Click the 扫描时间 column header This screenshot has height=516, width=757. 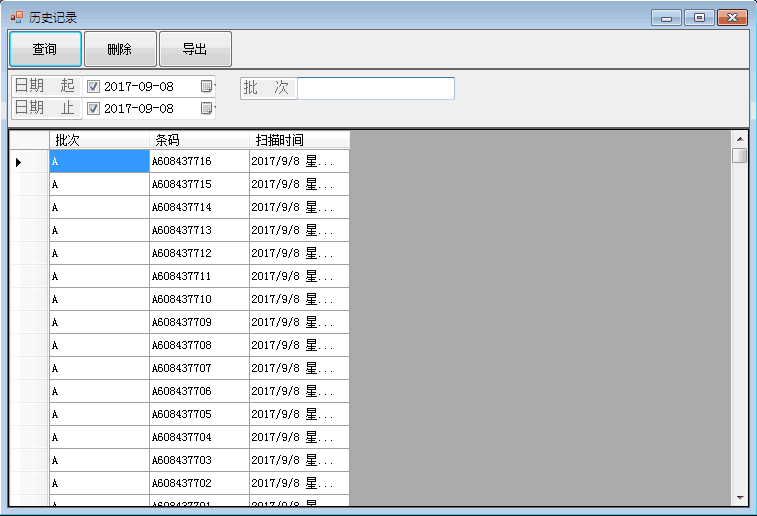[x=299, y=140]
